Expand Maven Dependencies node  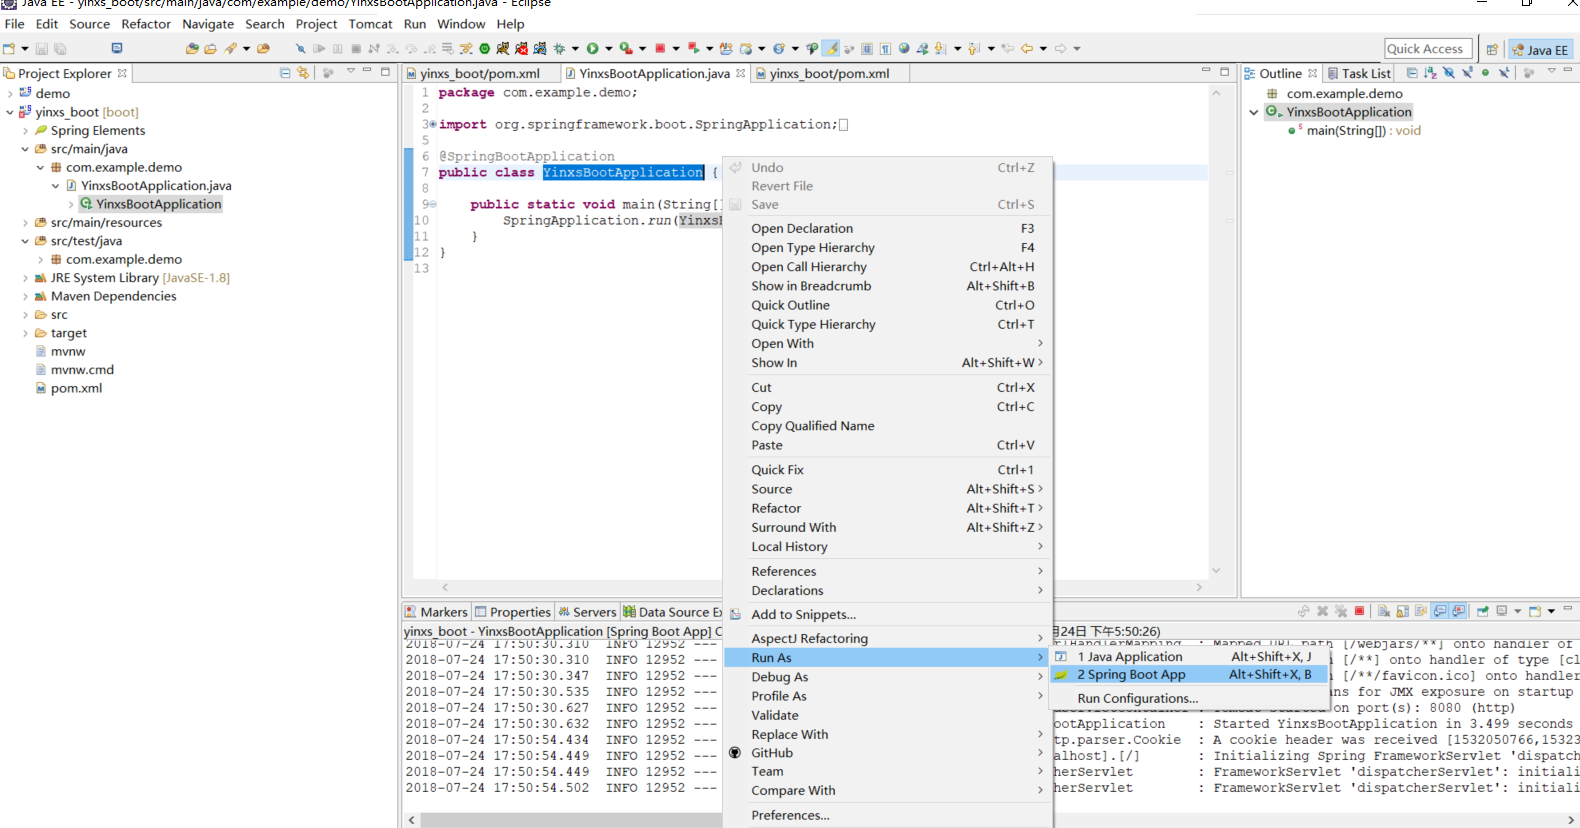tap(25, 296)
